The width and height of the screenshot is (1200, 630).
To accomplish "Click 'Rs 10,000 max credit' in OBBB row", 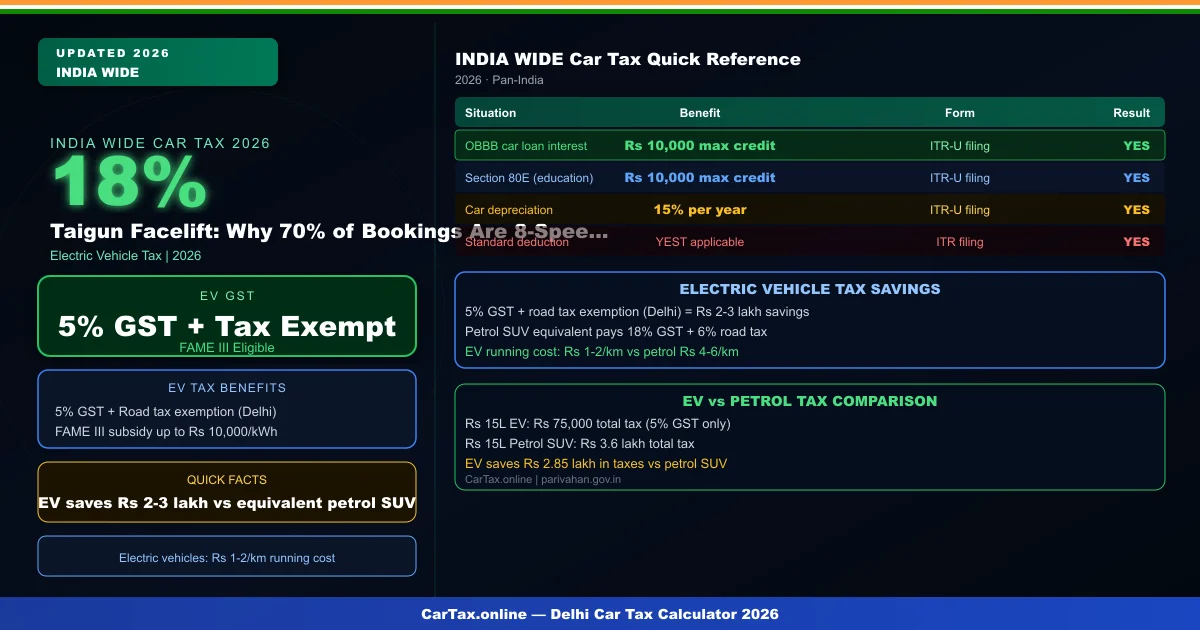I will pyautogui.click(x=700, y=146).
